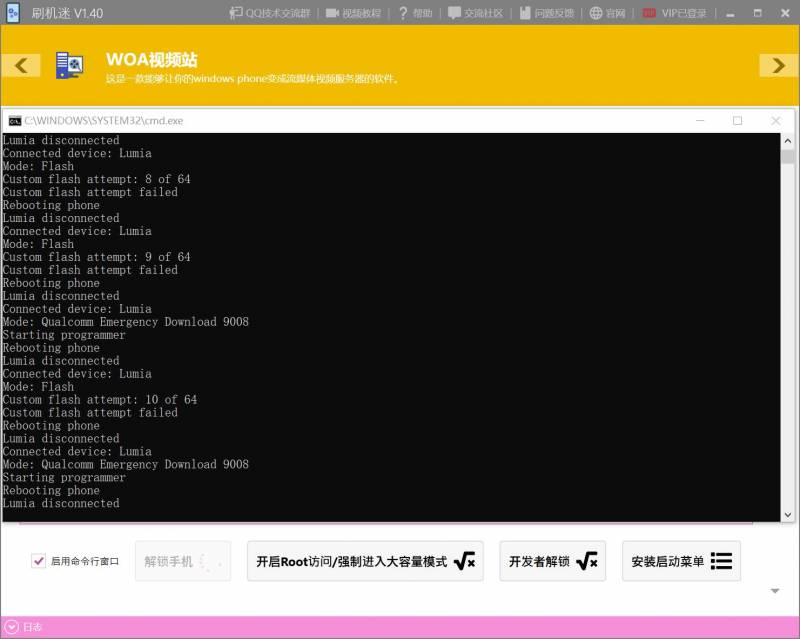Click the cmd.exe window title icon
800x639 pixels.
15,121
